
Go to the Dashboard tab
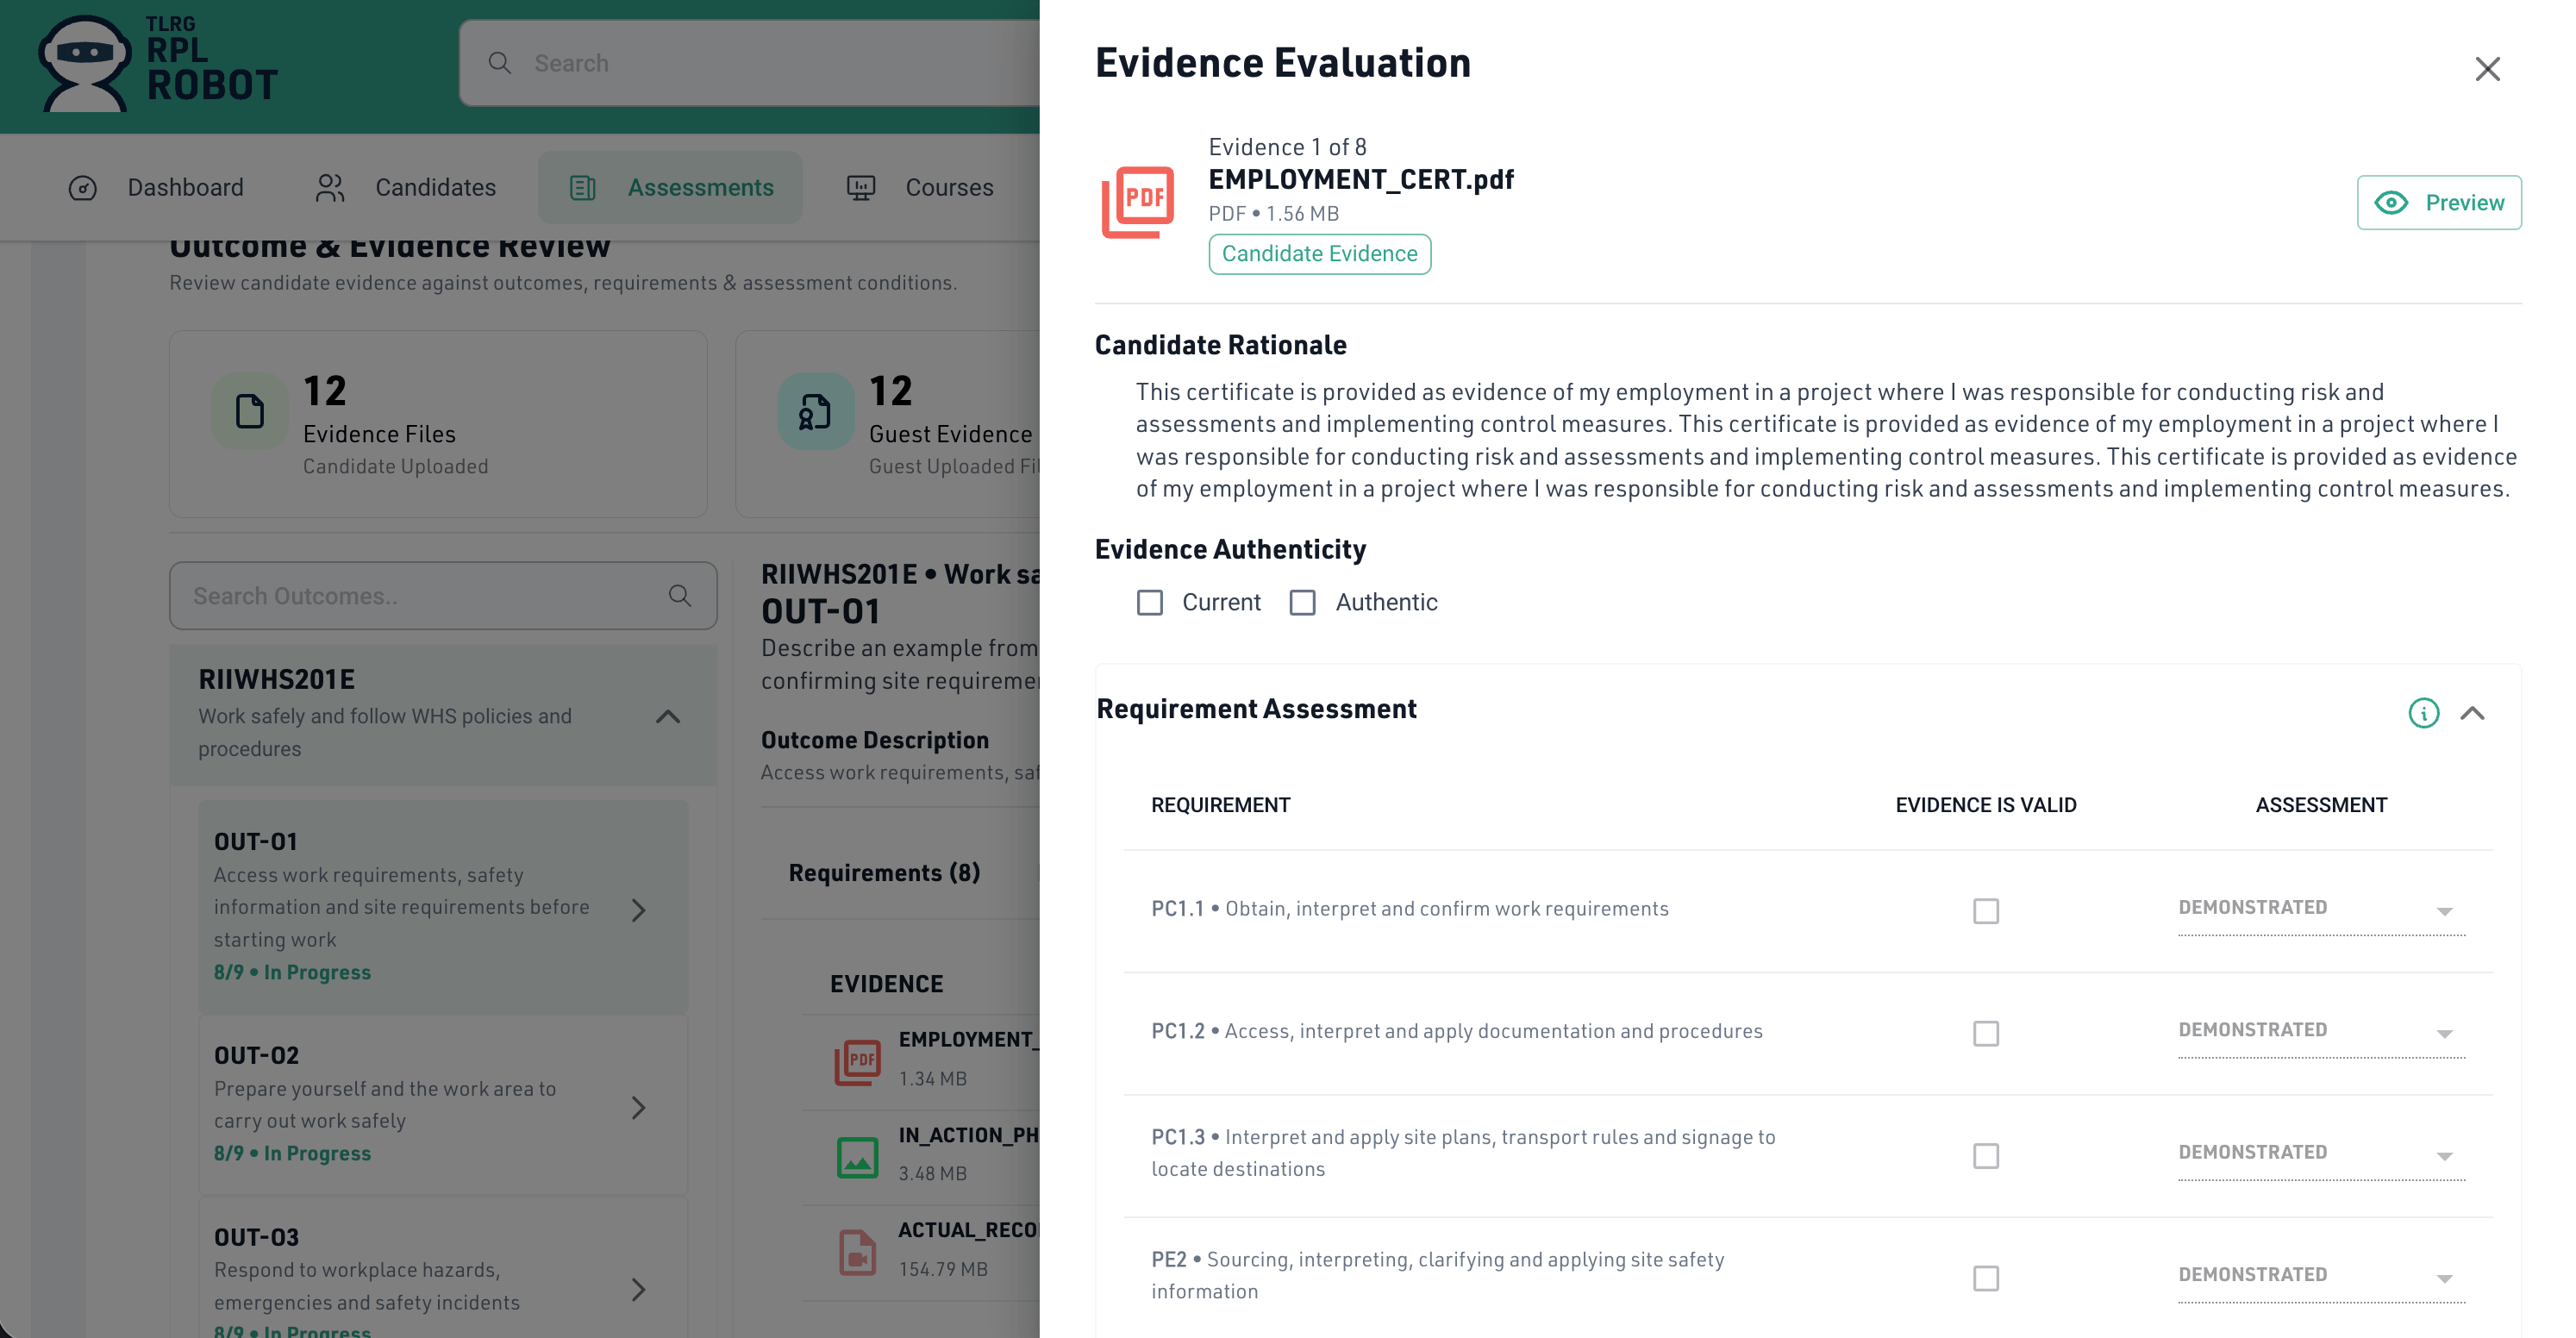(156, 188)
